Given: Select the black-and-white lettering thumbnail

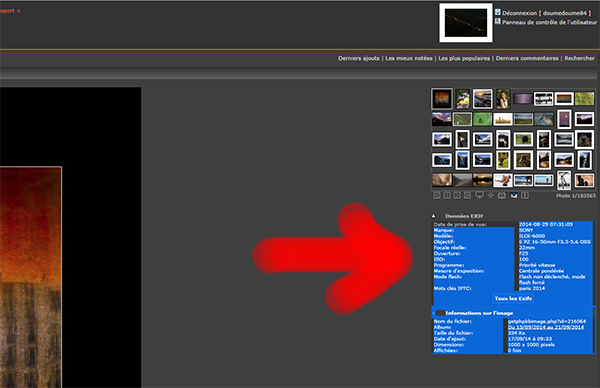Looking at the screenshot, I should pos(543,99).
